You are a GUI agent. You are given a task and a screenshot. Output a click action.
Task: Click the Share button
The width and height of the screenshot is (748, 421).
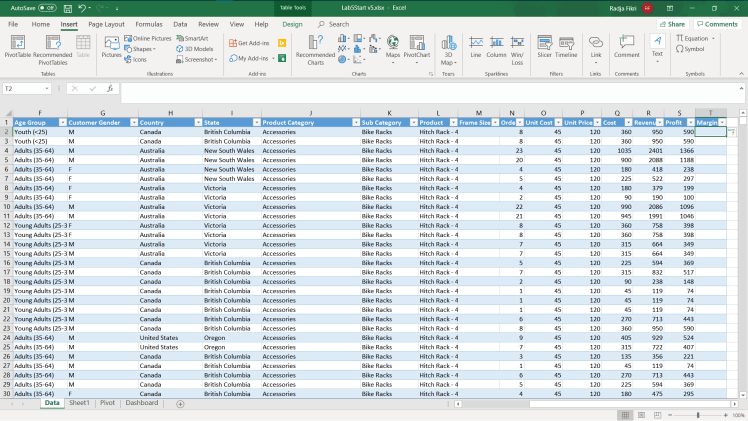[673, 24]
